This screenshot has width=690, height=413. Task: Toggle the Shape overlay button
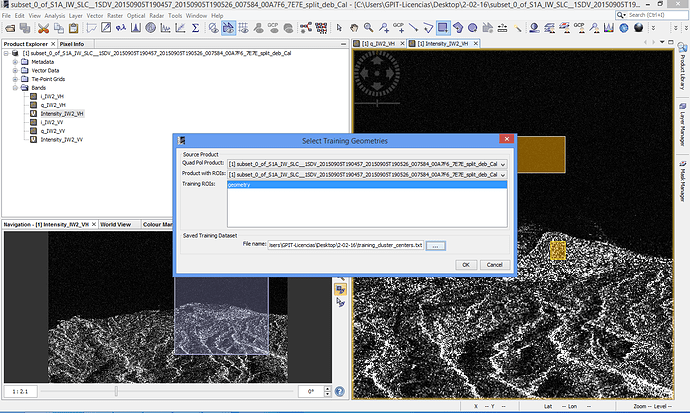[228, 28]
